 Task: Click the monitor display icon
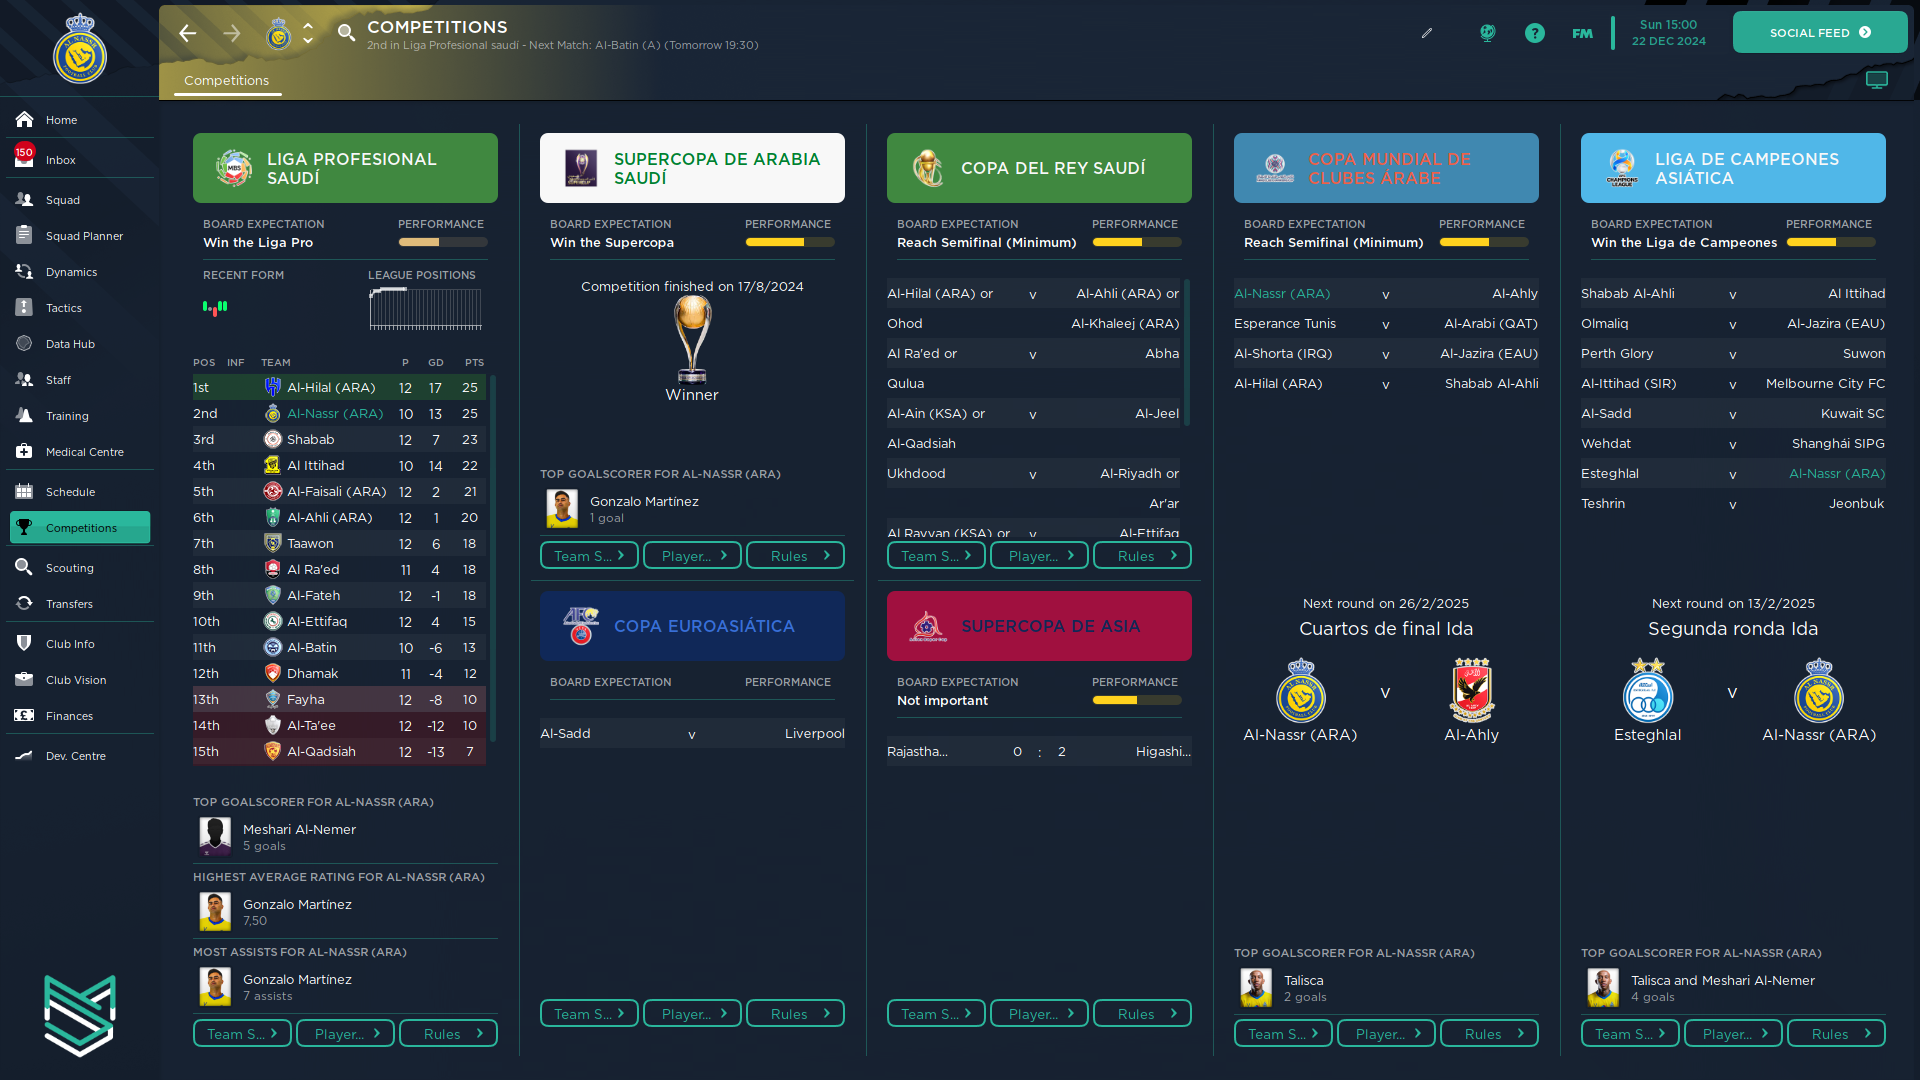click(x=1877, y=80)
